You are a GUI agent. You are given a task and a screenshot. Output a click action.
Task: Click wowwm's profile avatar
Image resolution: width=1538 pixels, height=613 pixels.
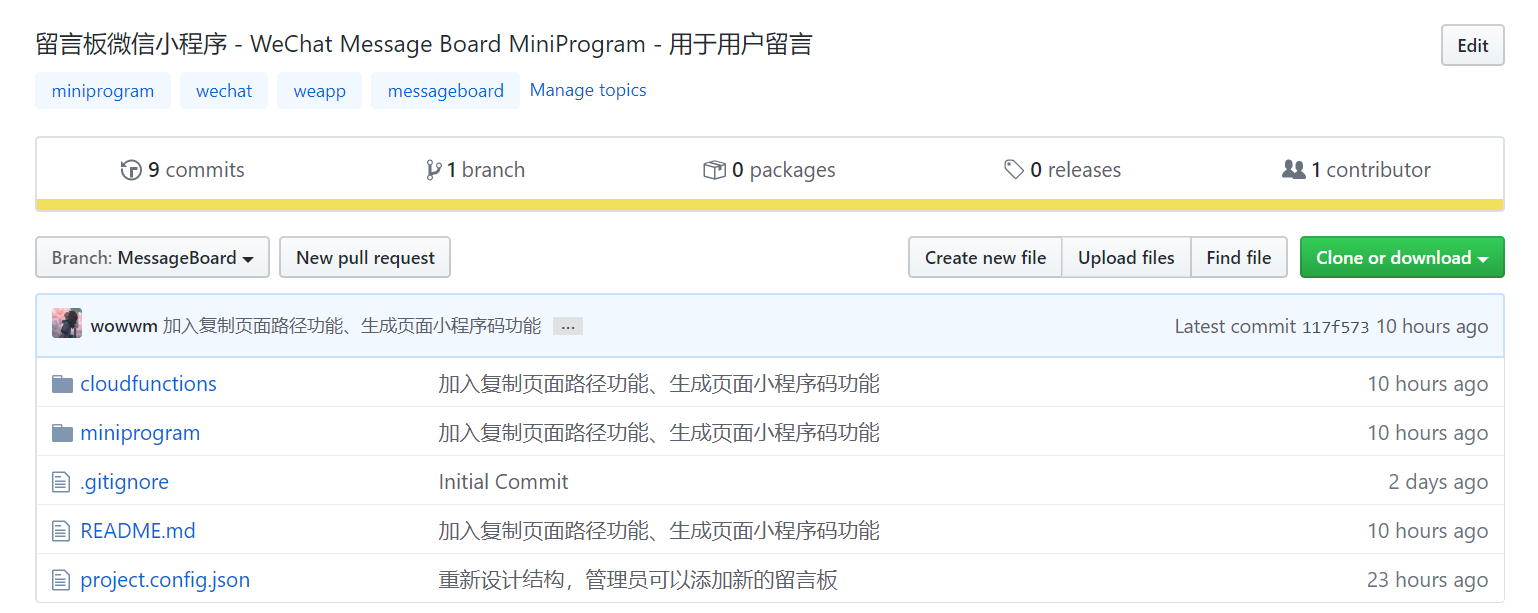pyautogui.click(x=66, y=323)
